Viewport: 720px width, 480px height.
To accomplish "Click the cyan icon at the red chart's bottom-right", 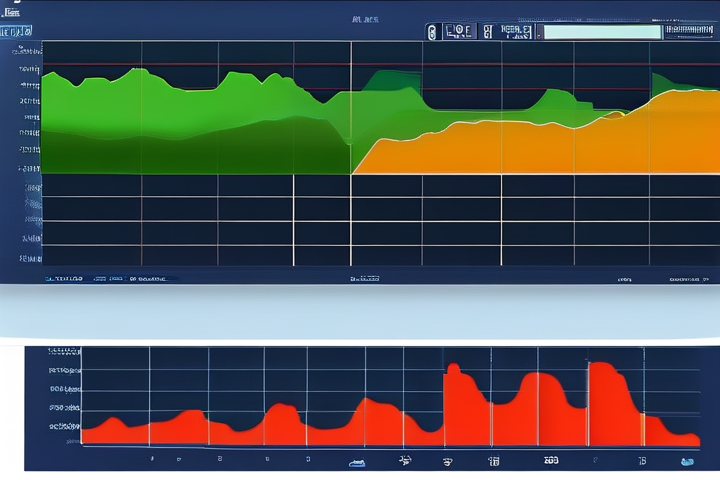I will click(686, 461).
